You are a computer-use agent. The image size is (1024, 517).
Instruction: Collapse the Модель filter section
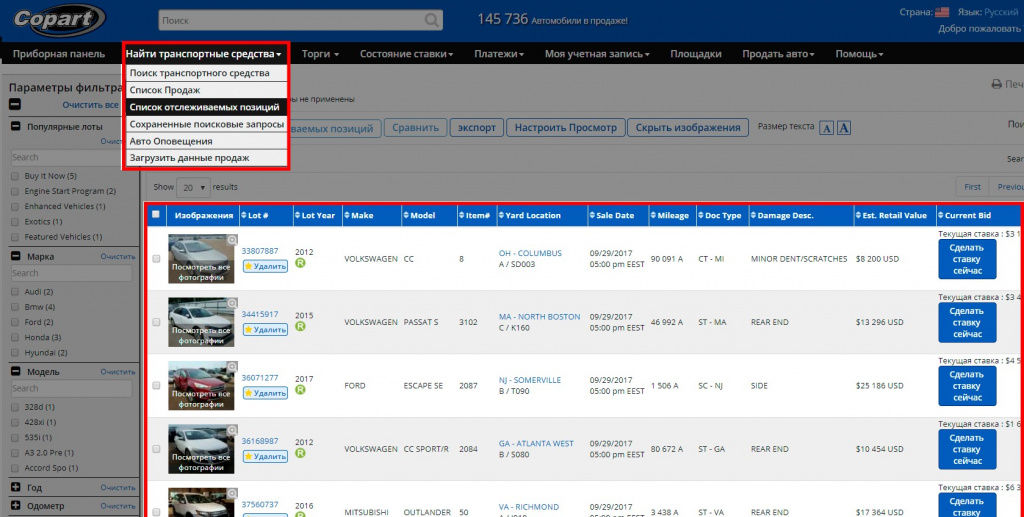pos(16,371)
